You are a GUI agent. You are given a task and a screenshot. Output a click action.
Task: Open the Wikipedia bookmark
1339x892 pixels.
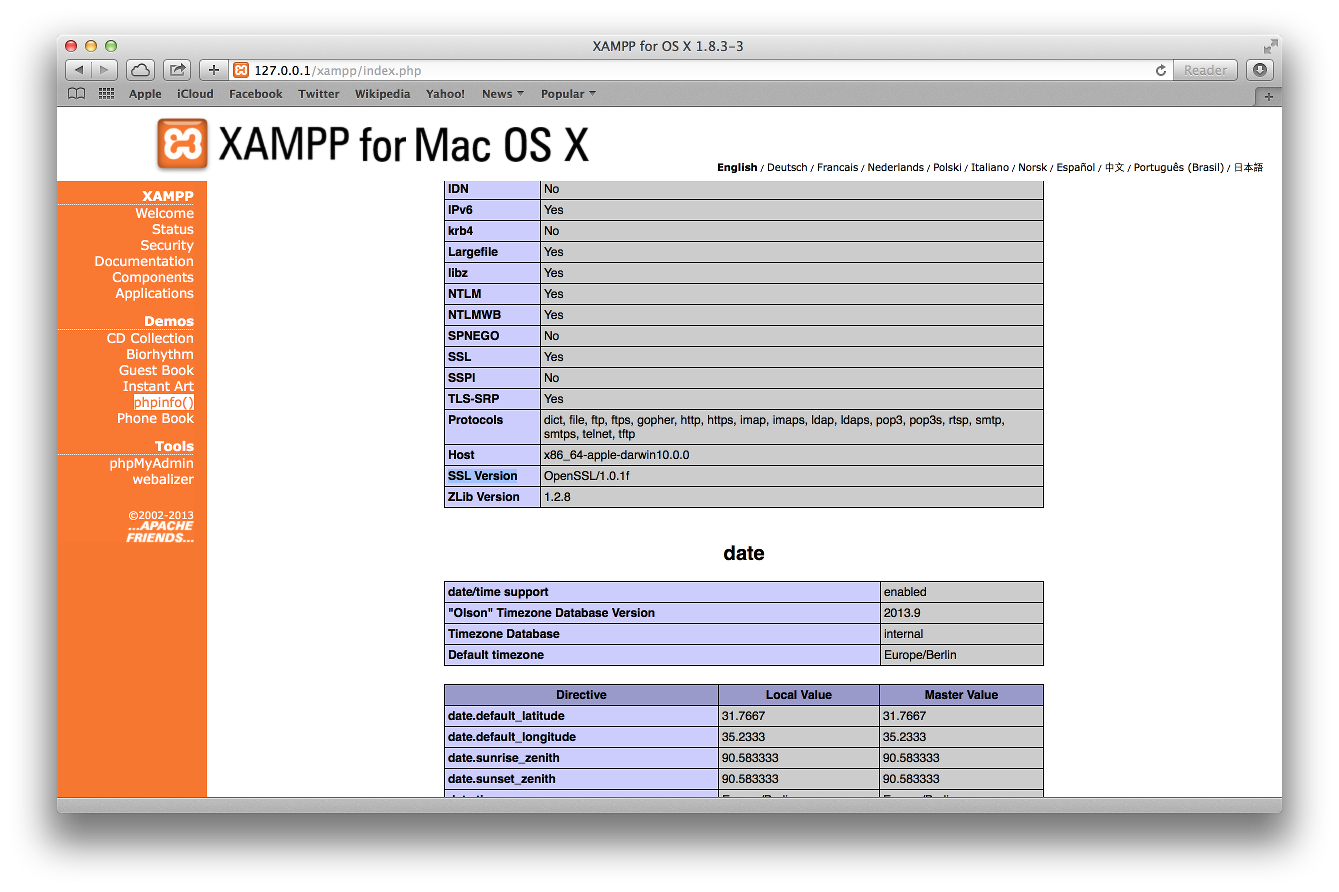click(x=382, y=94)
